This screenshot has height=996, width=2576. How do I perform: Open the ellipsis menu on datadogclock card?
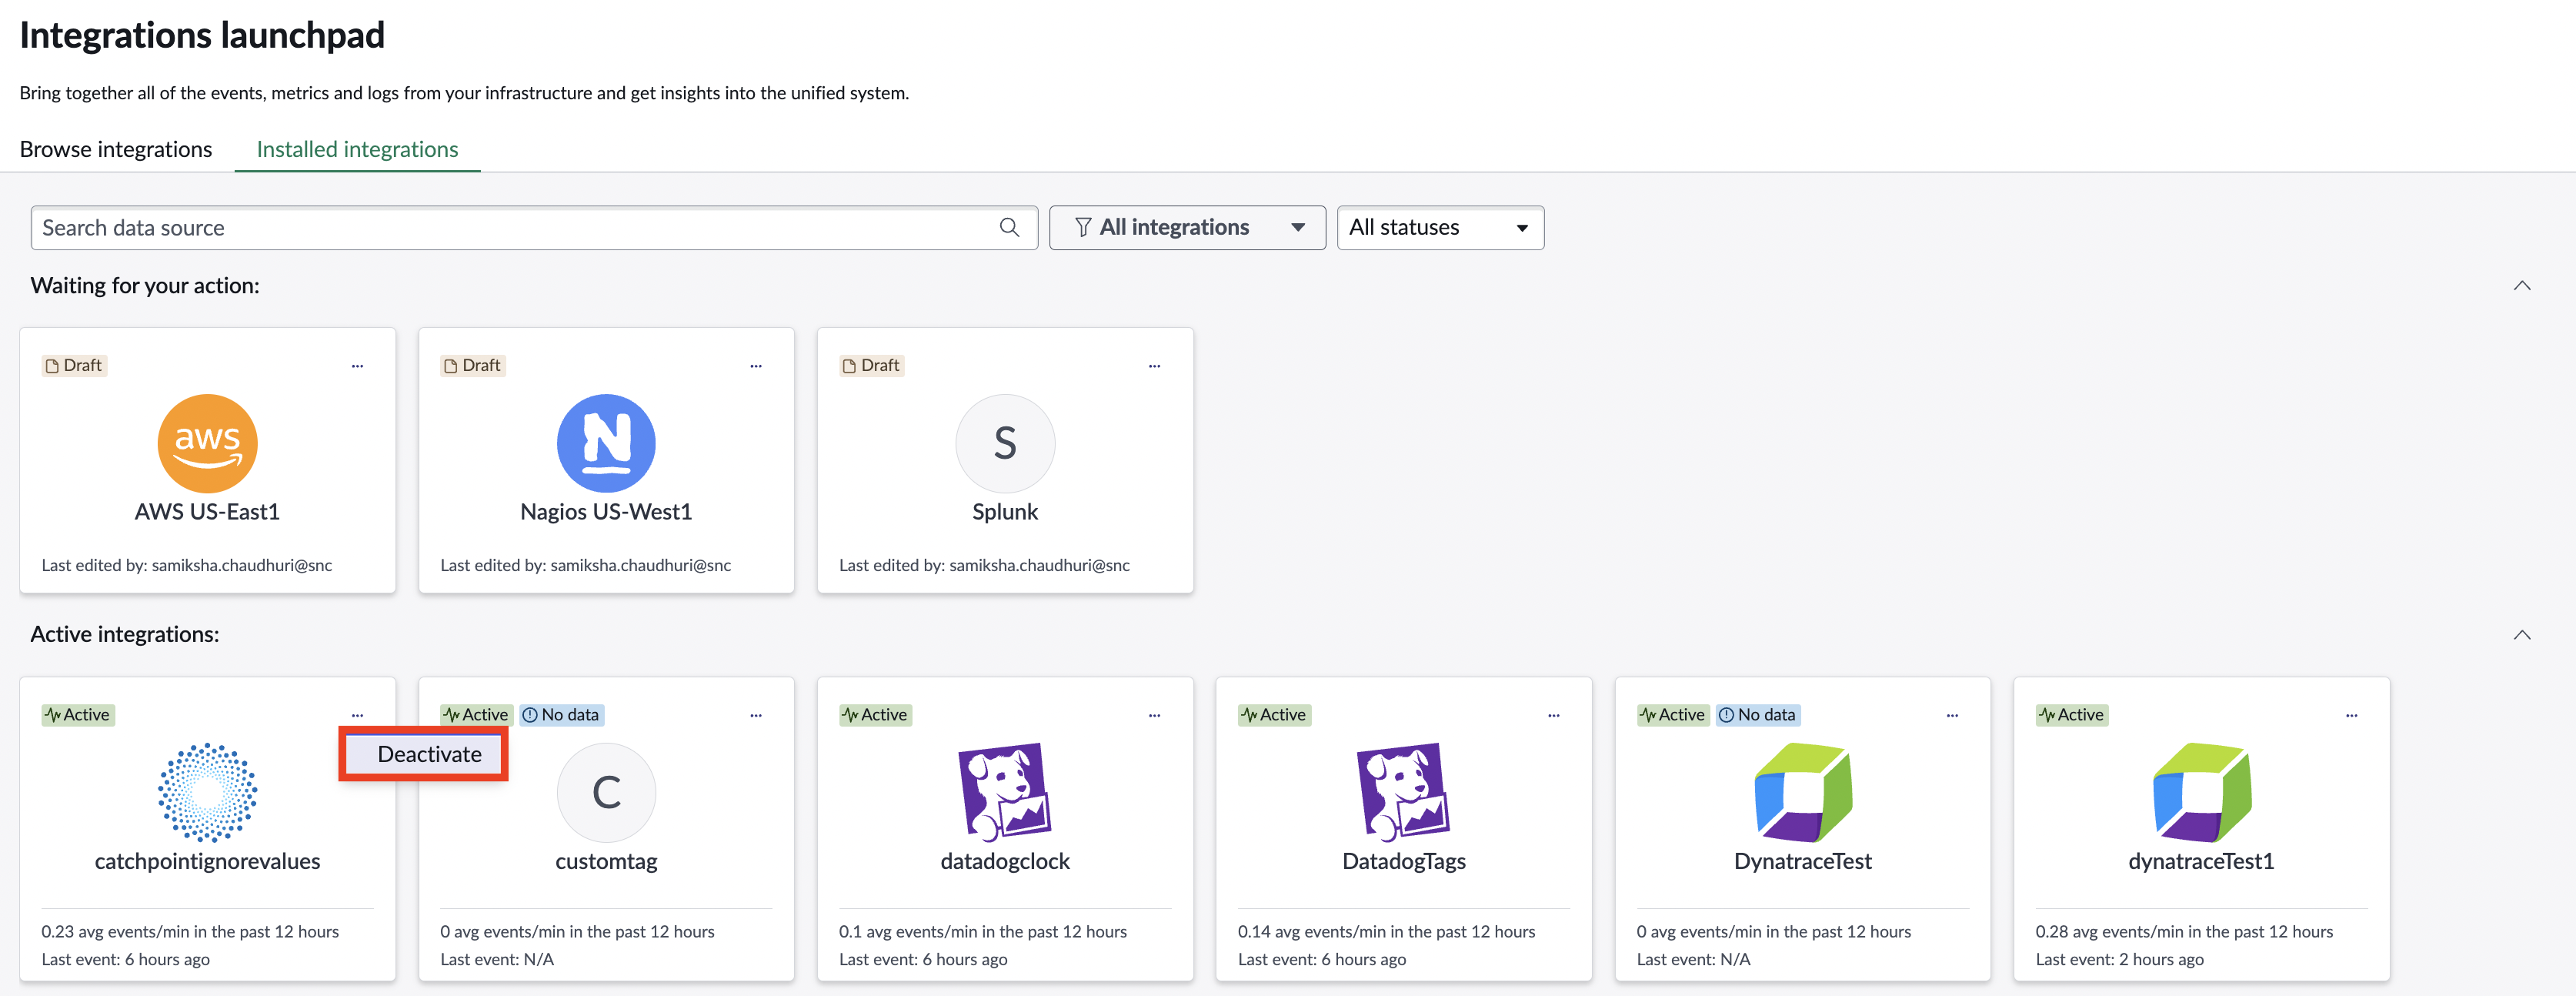pos(1155,715)
